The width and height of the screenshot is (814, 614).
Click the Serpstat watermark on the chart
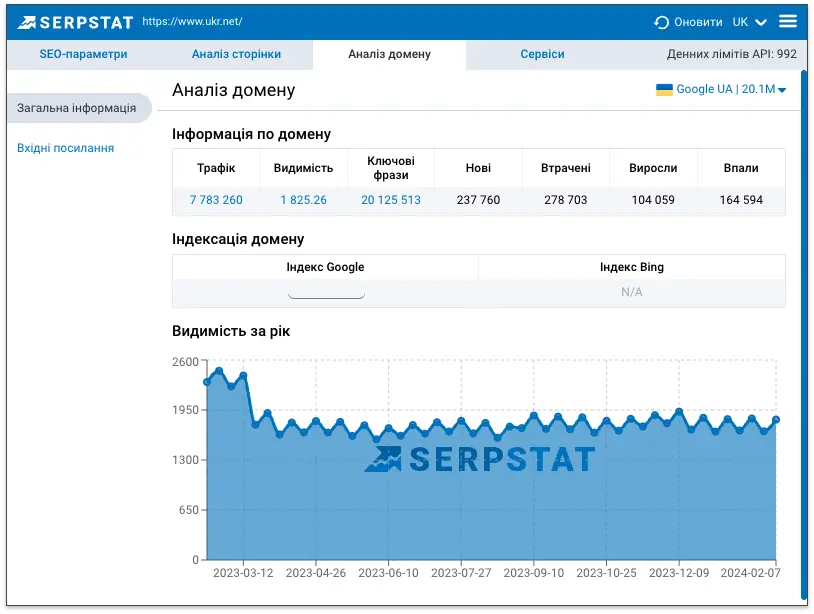tap(483, 460)
